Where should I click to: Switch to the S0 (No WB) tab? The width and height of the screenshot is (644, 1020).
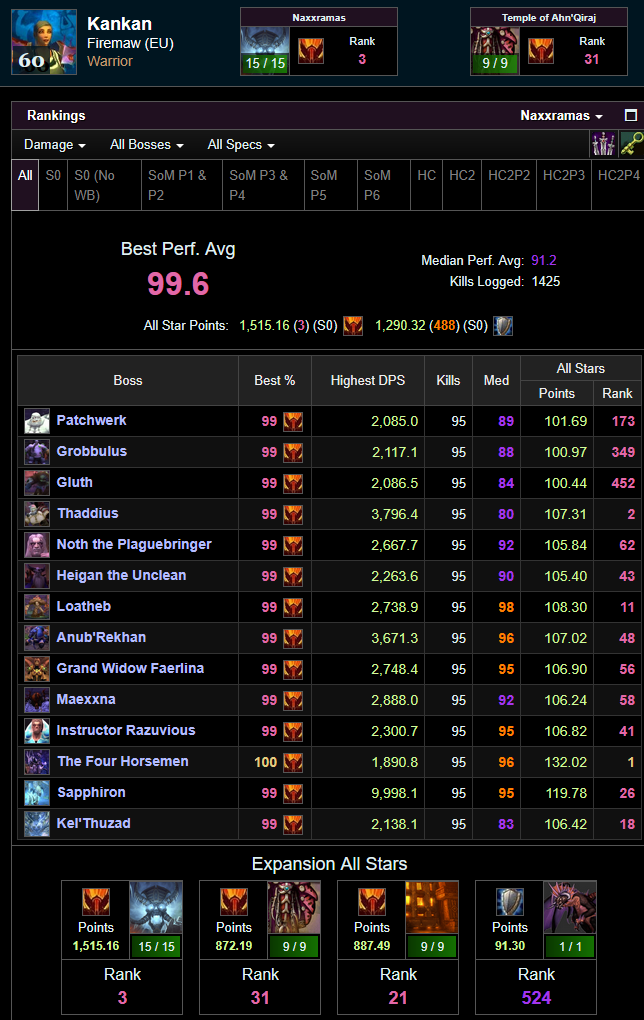coord(104,185)
